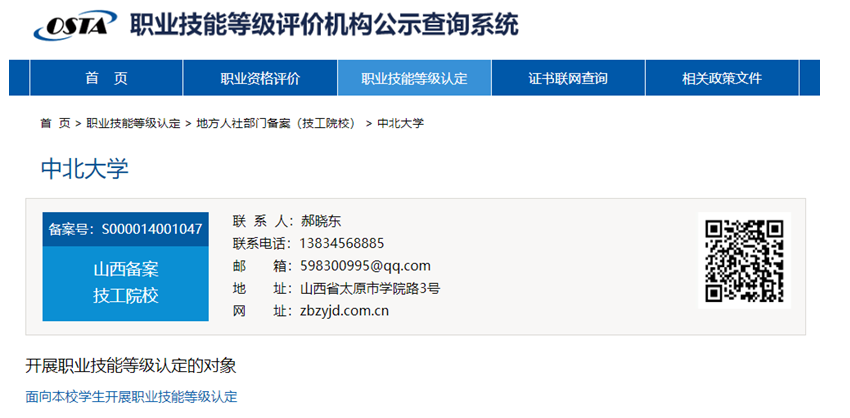Click the 备案号 S000014001047 badge
The width and height of the screenshot is (850, 418).
click(125, 229)
